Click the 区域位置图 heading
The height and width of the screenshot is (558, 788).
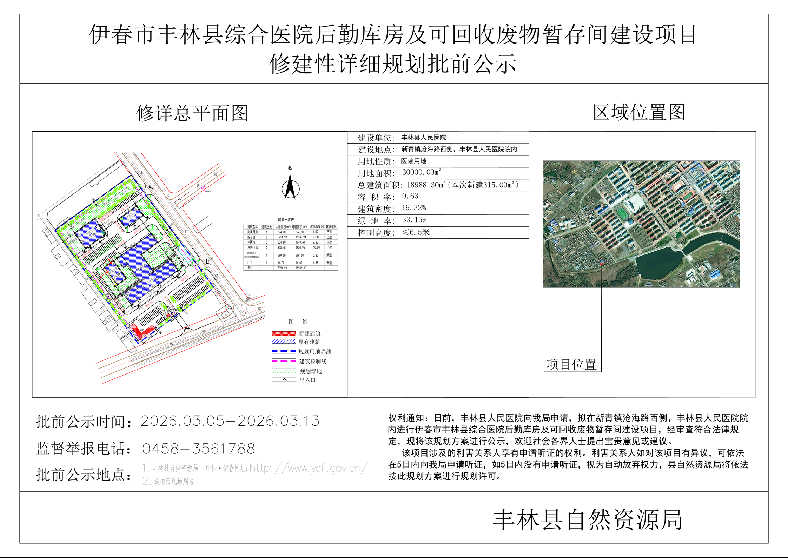click(x=639, y=112)
